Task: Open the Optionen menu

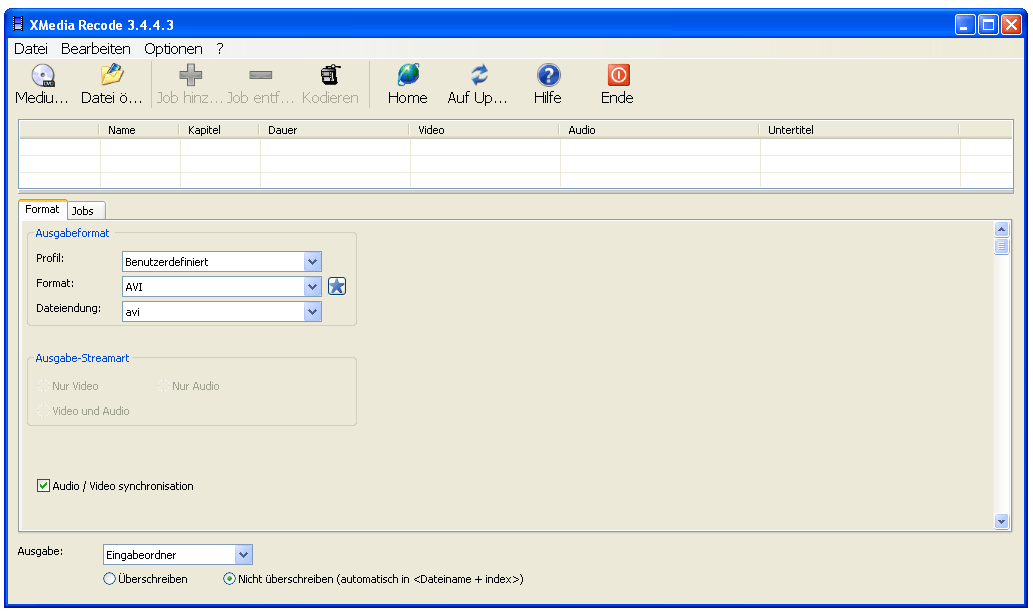Action: pos(173,49)
